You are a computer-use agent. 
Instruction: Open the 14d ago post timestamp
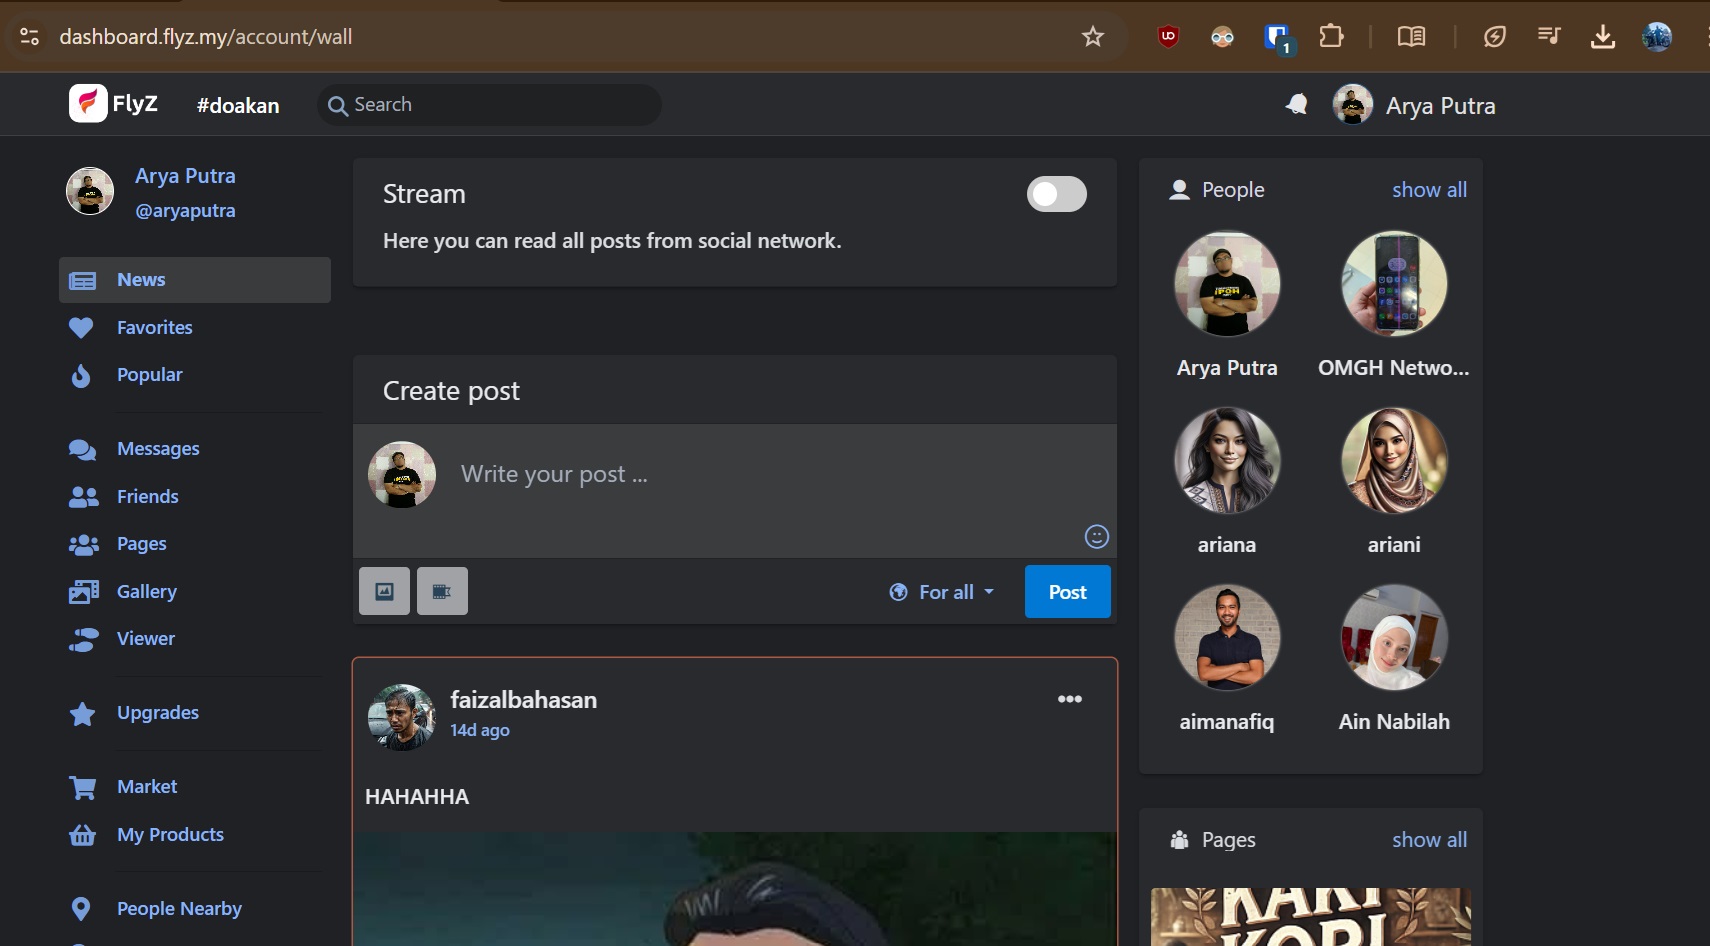pyautogui.click(x=480, y=730)
